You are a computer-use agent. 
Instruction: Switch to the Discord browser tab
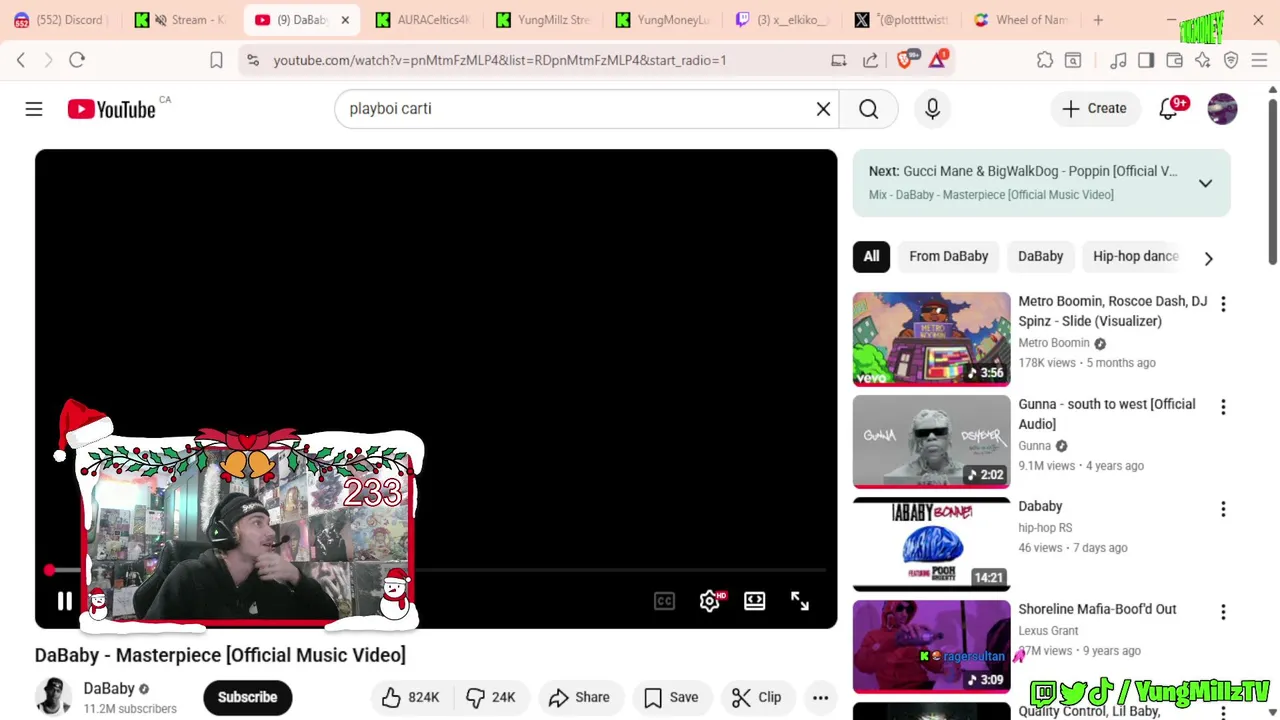60,20
